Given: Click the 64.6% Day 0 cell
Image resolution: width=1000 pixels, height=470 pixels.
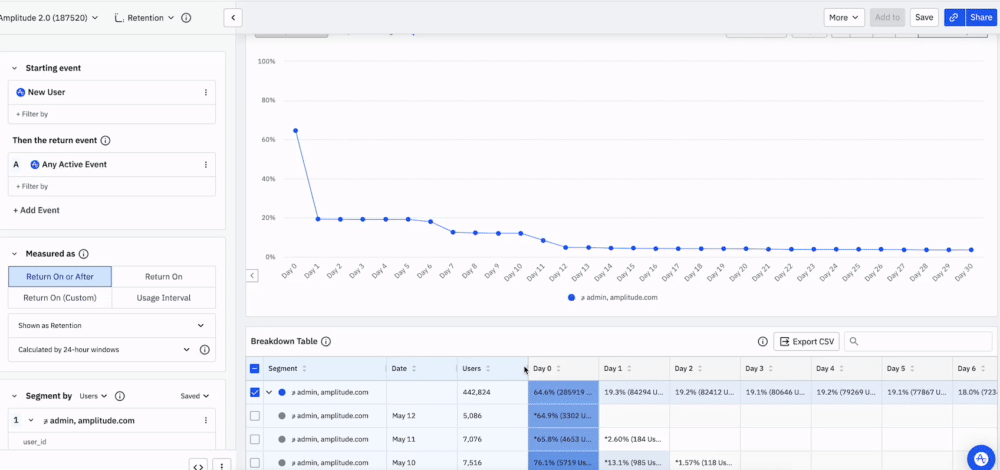Looking at the screenshot, I should [563, 392].
